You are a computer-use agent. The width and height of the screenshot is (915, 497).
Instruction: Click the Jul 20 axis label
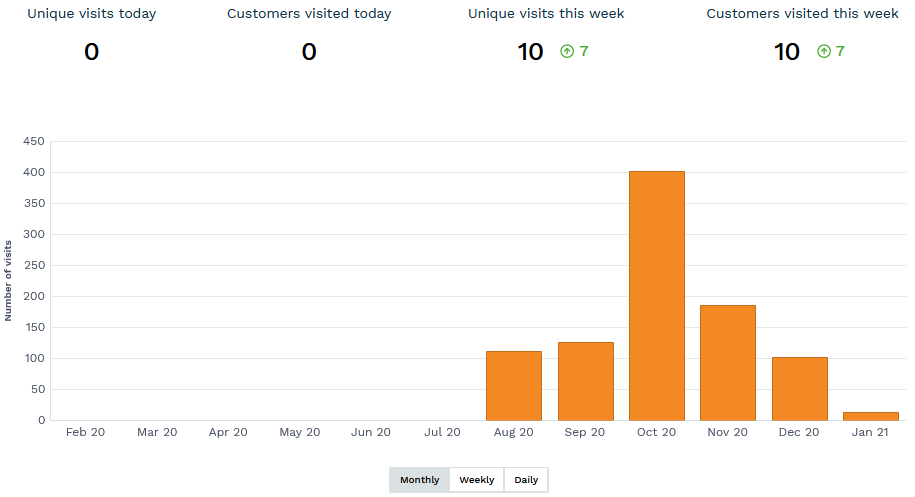click(x=442, y=432)
